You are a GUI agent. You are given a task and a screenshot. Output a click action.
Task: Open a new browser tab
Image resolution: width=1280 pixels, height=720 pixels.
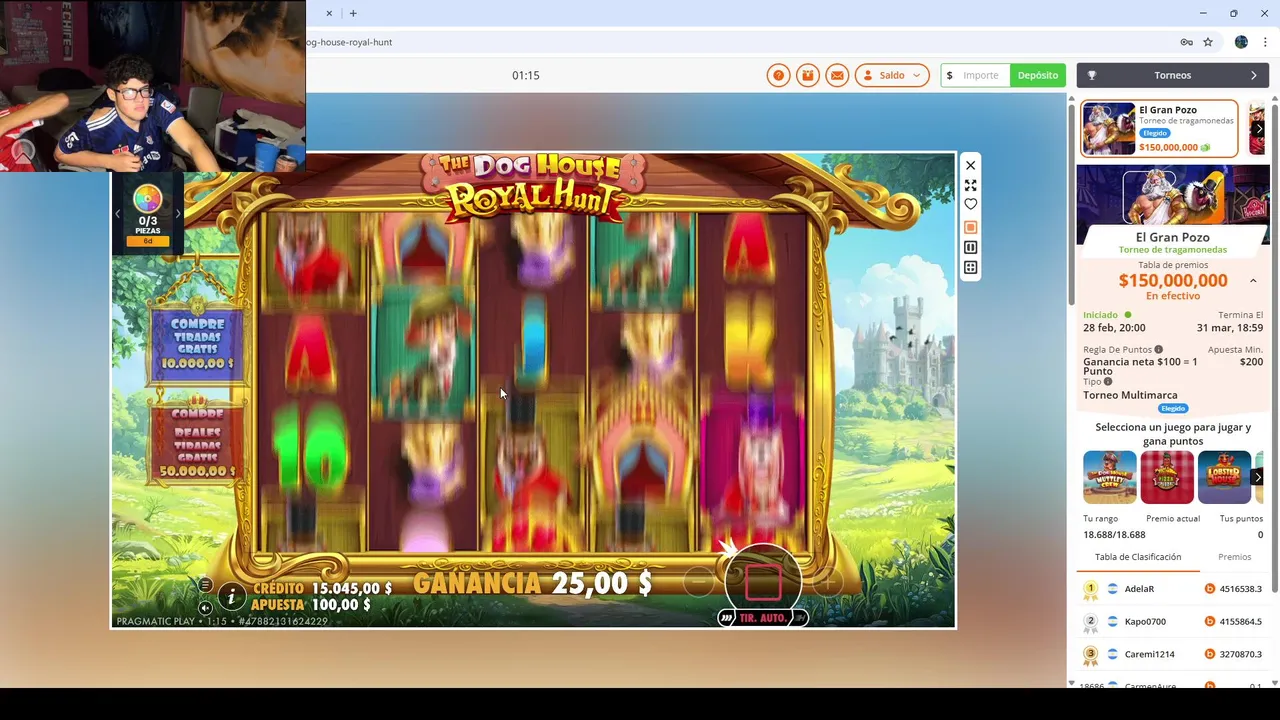point(353,13)
